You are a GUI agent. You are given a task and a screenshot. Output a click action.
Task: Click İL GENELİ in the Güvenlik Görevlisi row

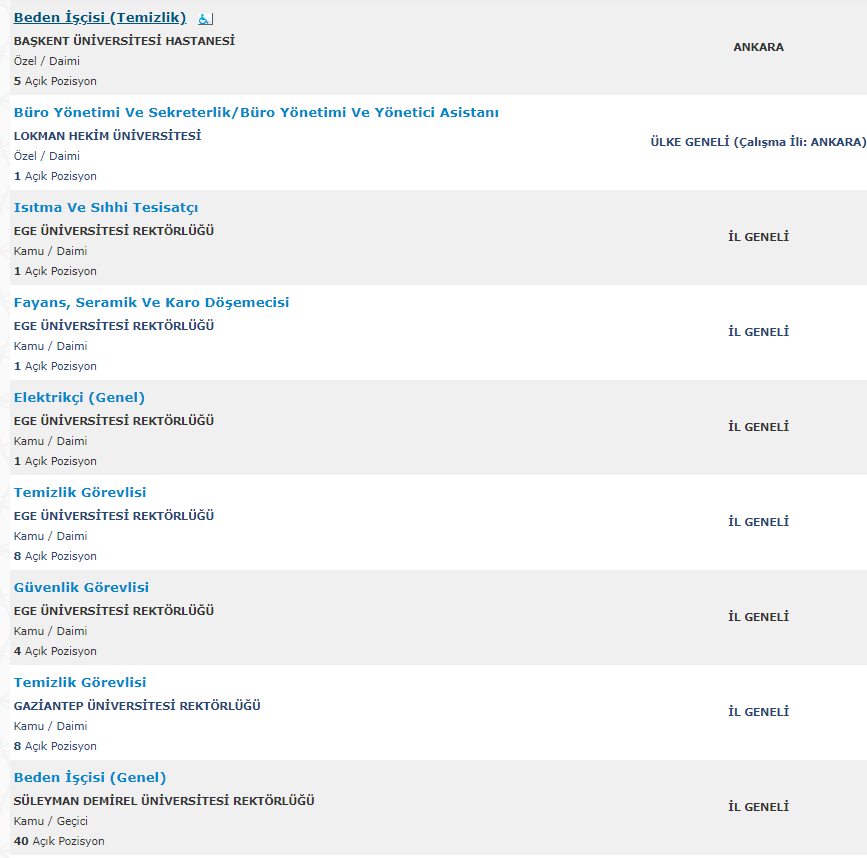click(758, 617)
